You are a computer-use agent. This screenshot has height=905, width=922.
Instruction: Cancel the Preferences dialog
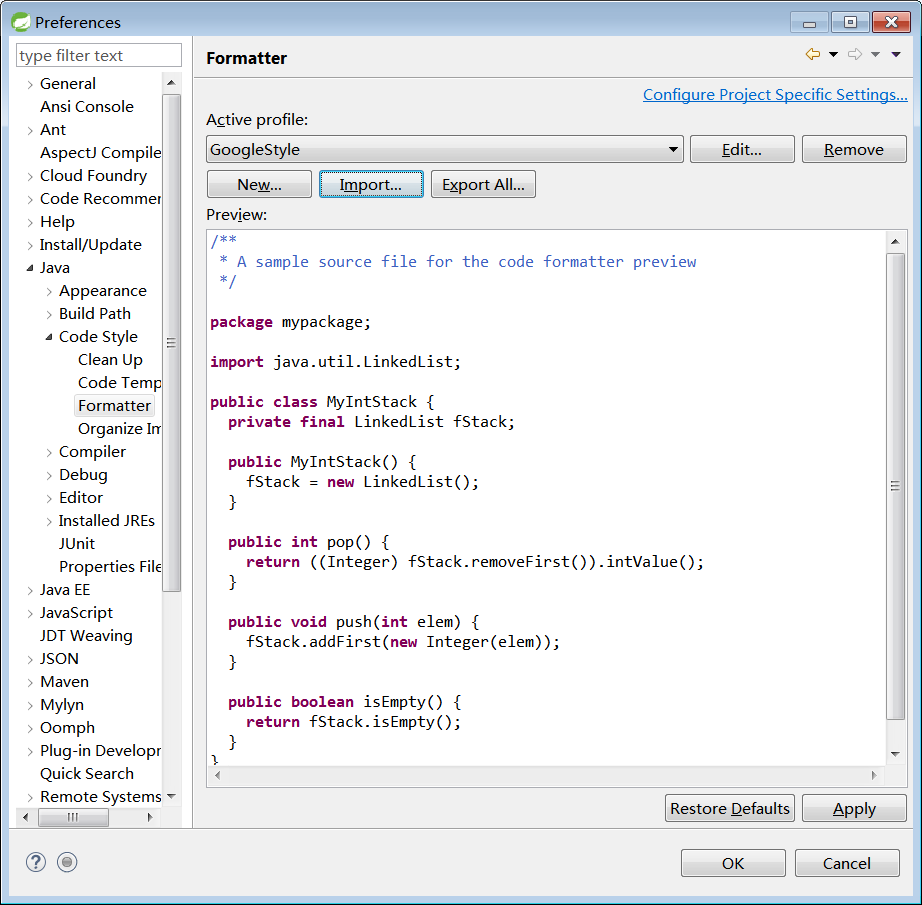click(847, 863)
